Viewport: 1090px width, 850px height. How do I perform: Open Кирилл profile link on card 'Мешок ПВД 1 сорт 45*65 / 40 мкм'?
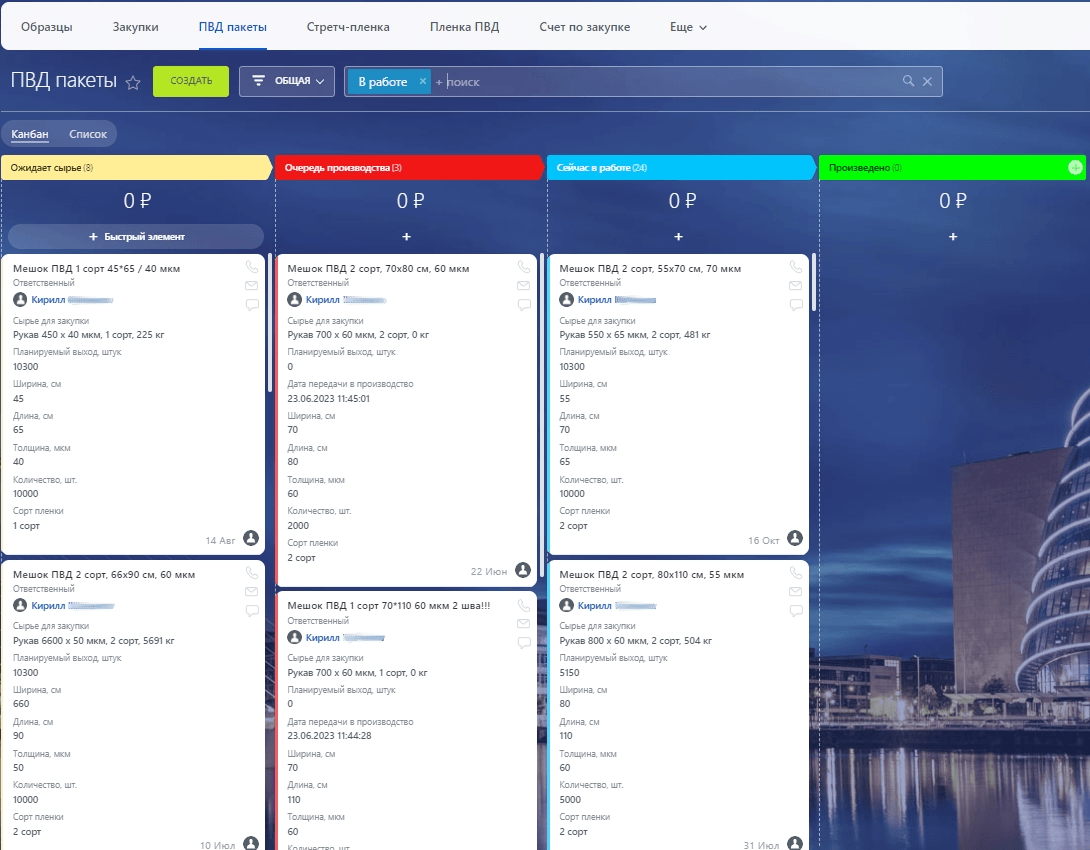click(x=48, y=300)
